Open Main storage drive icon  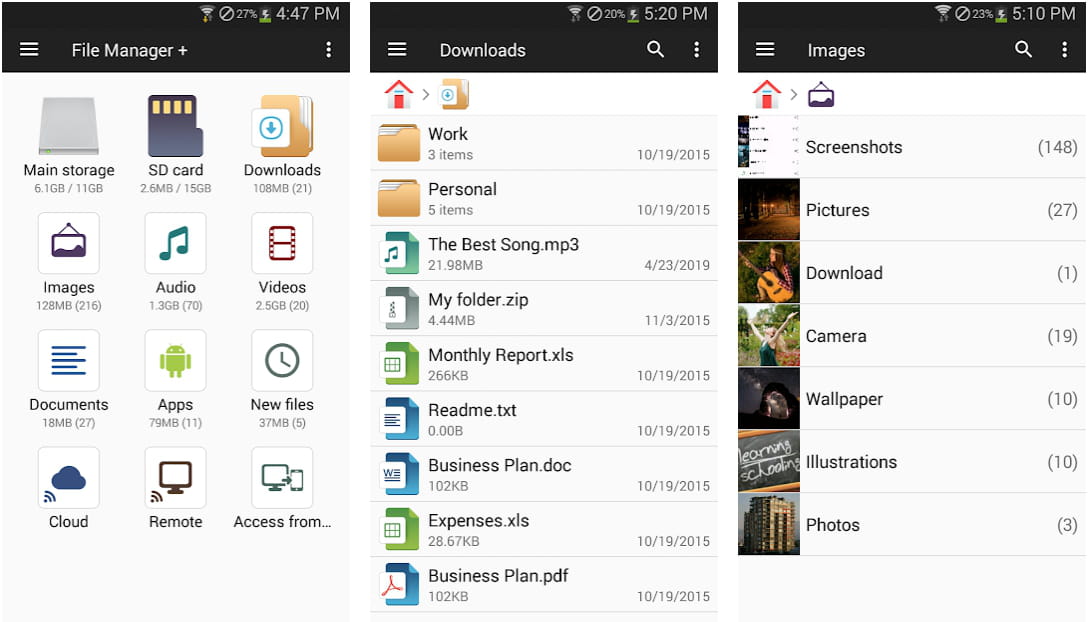[x=68, y=126]
